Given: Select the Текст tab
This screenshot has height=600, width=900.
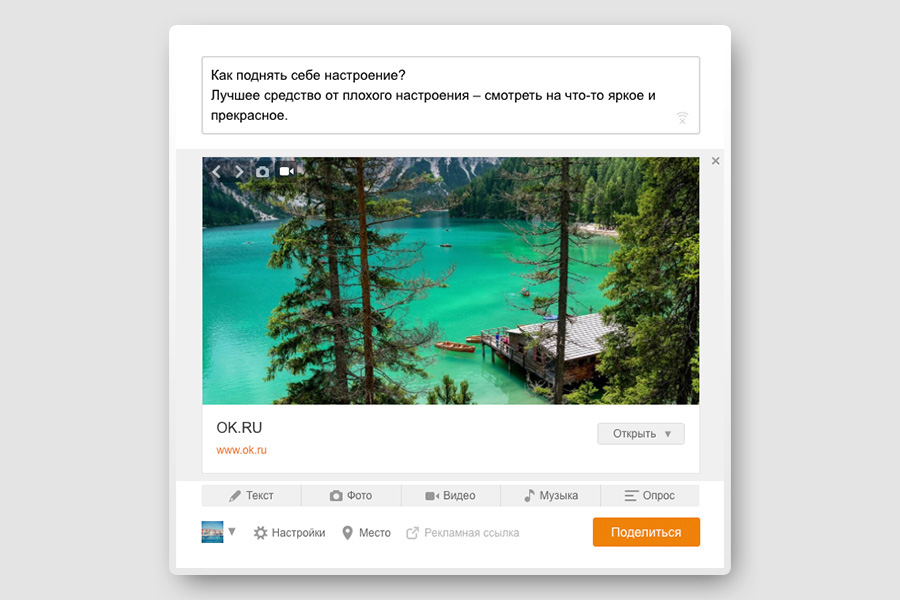Looking at the screenshot, I should (251, 496).
